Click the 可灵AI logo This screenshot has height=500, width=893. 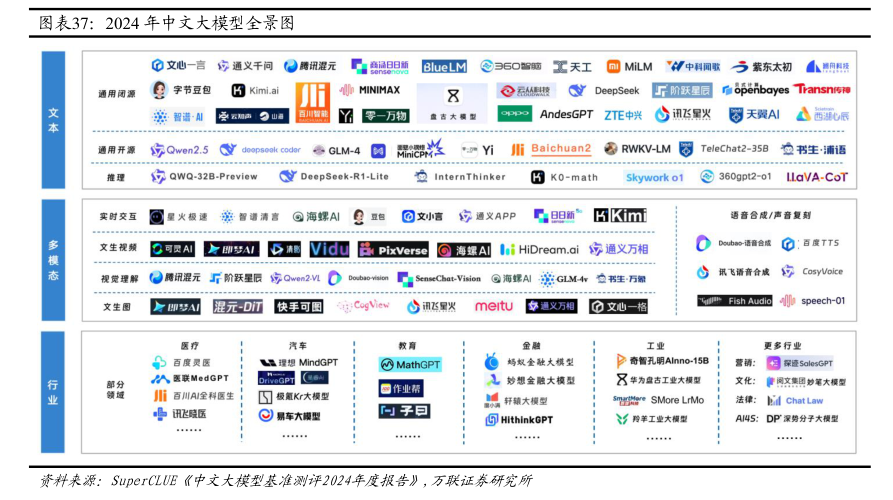pyautogui.click(x=173, y=249)
